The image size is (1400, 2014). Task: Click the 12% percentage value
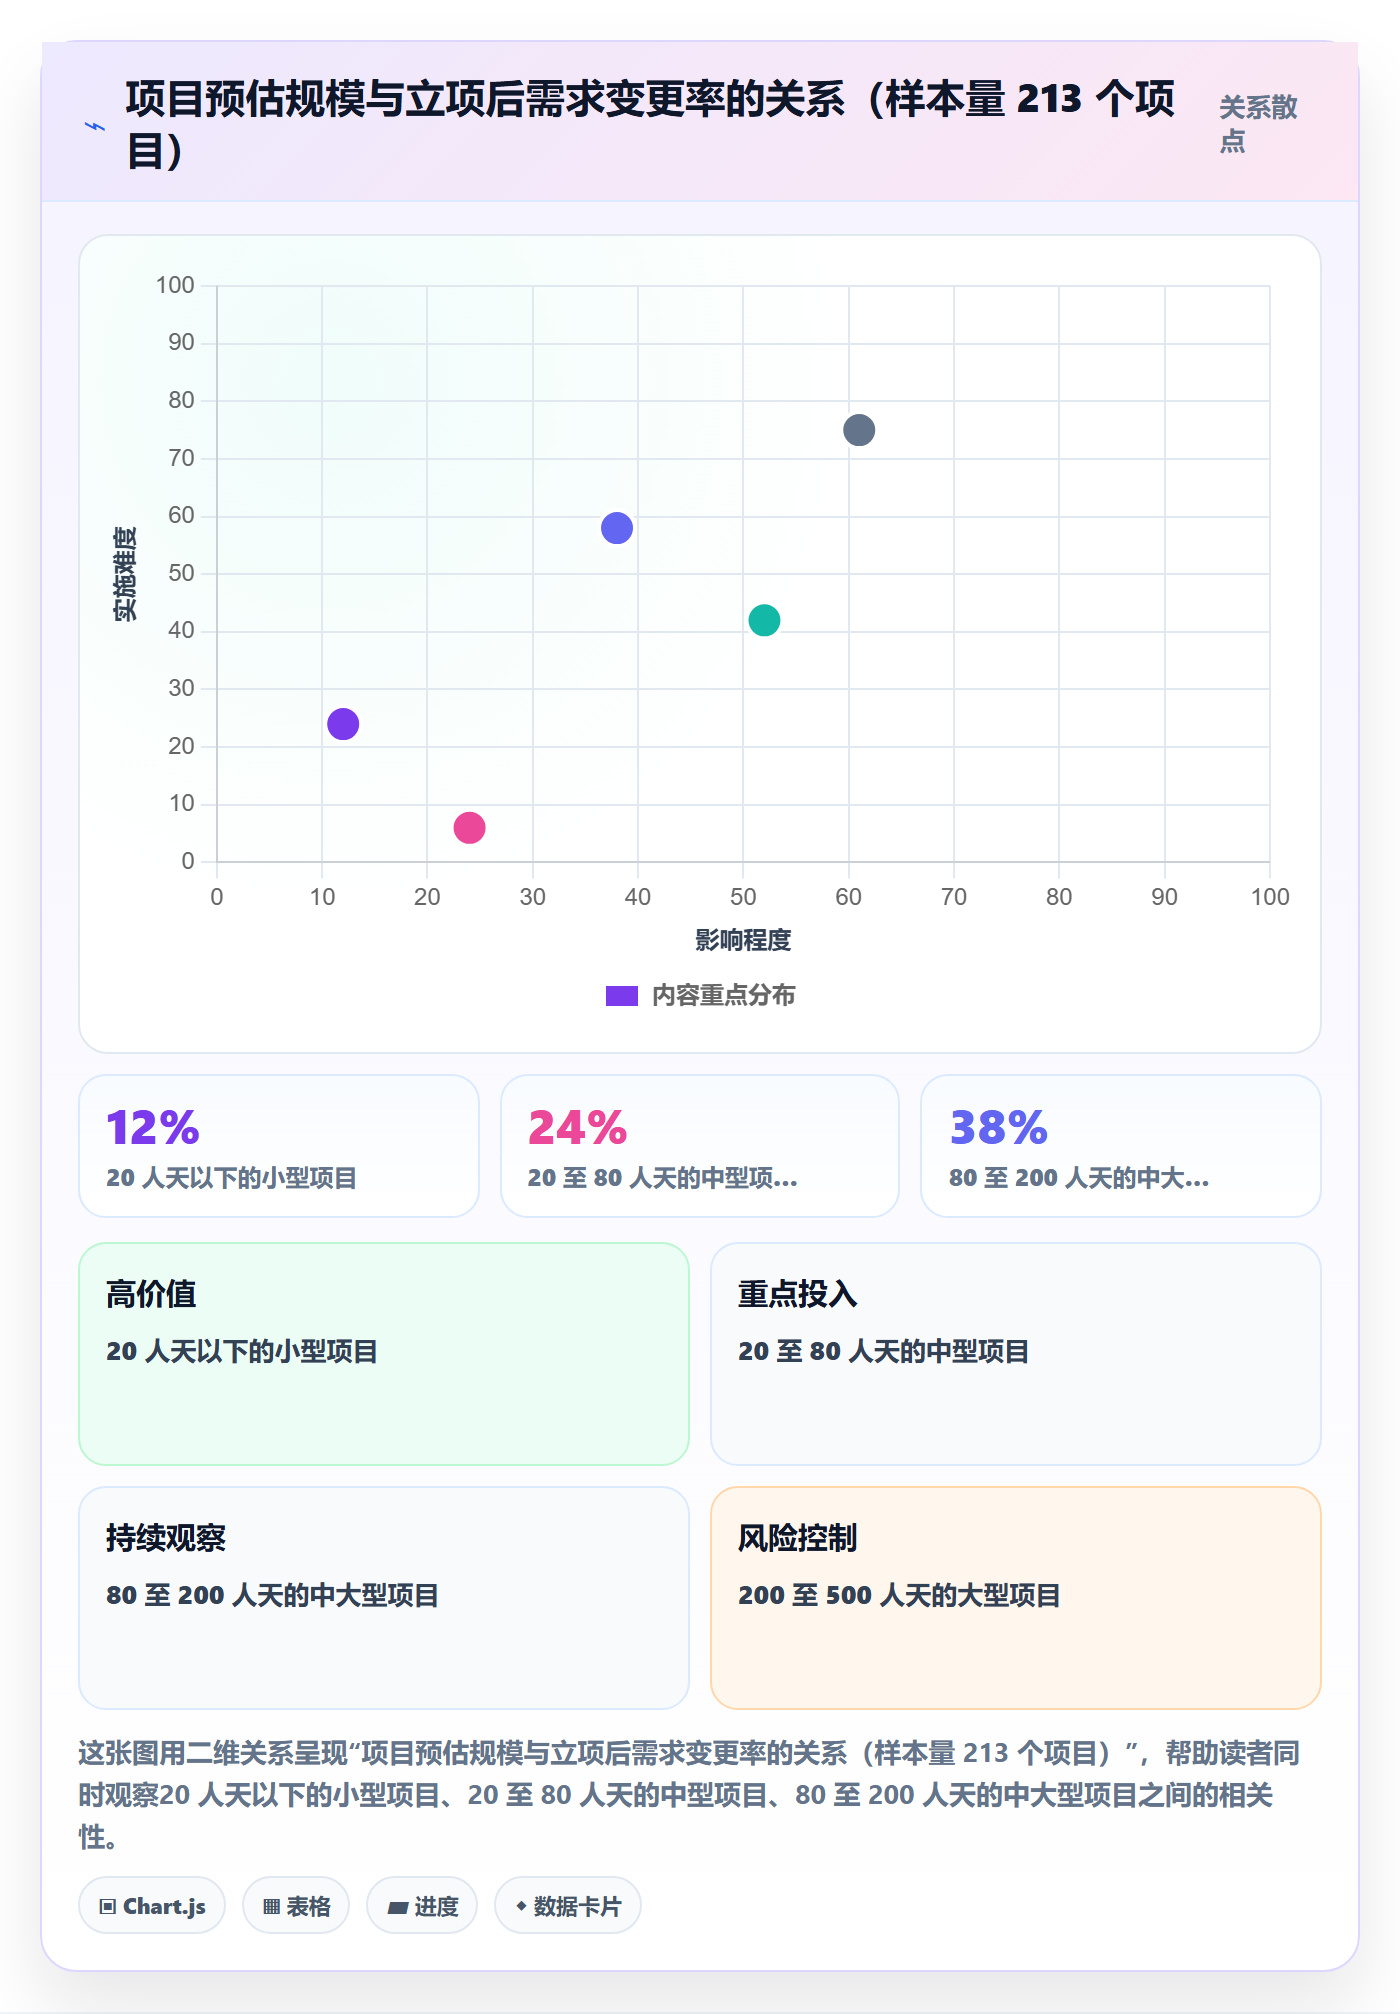pyautogui.click(x=153, y=1128)
